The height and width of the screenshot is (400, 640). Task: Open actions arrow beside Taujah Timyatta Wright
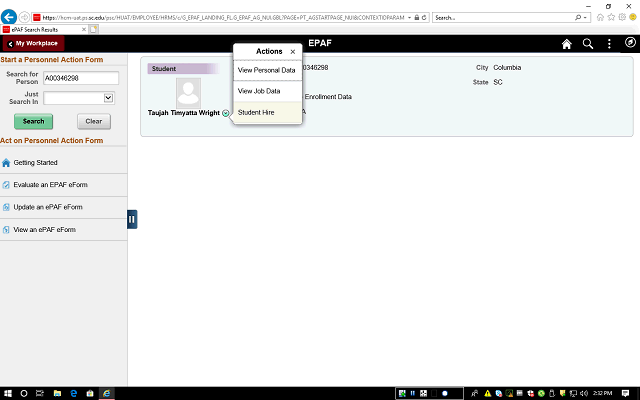tap(225, 113)
